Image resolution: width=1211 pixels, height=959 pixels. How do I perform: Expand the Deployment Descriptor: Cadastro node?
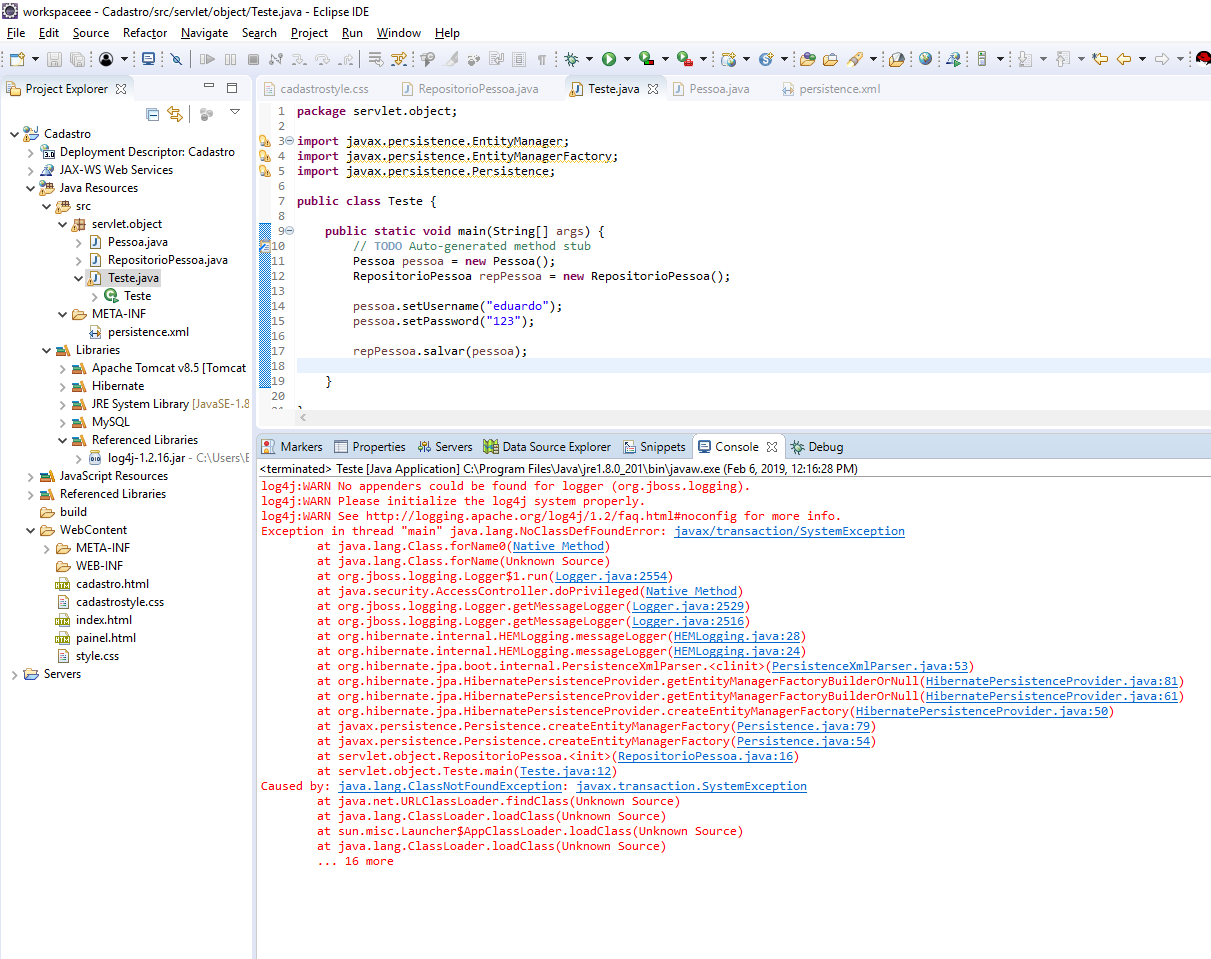31,152
